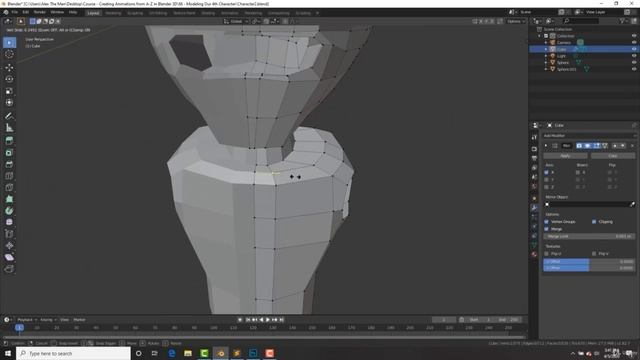Open the Edit menu

(x=26, y=12)
